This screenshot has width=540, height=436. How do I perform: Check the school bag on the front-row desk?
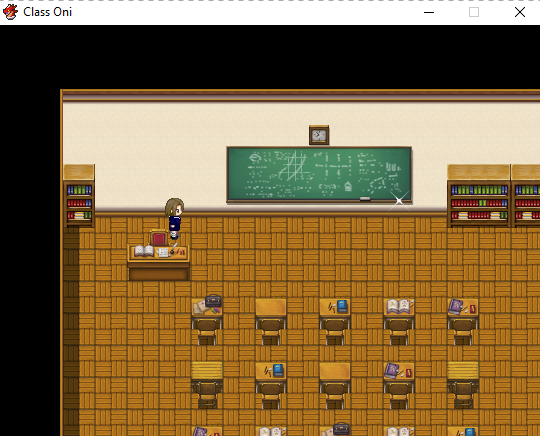pos(213,301)
